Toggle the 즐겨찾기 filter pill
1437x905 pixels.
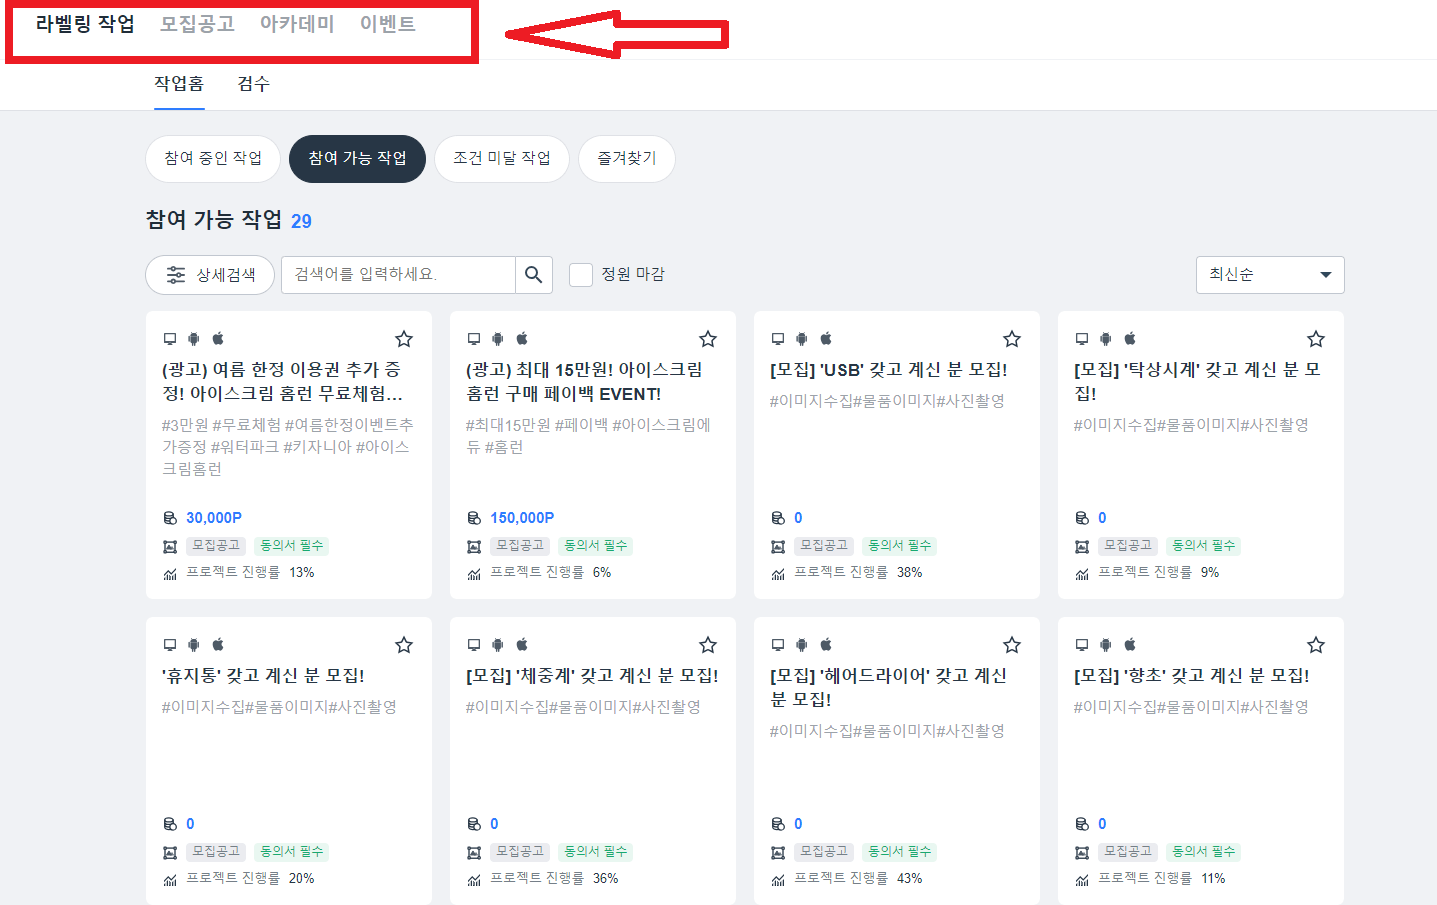pos(626,158)
